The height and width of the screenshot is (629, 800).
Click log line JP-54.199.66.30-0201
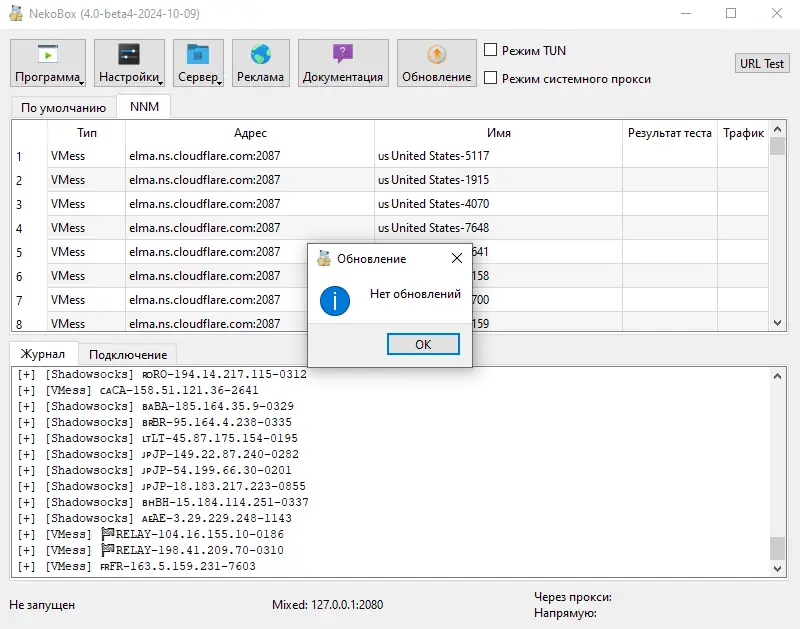pyautogui.click(x=155, y=470)
